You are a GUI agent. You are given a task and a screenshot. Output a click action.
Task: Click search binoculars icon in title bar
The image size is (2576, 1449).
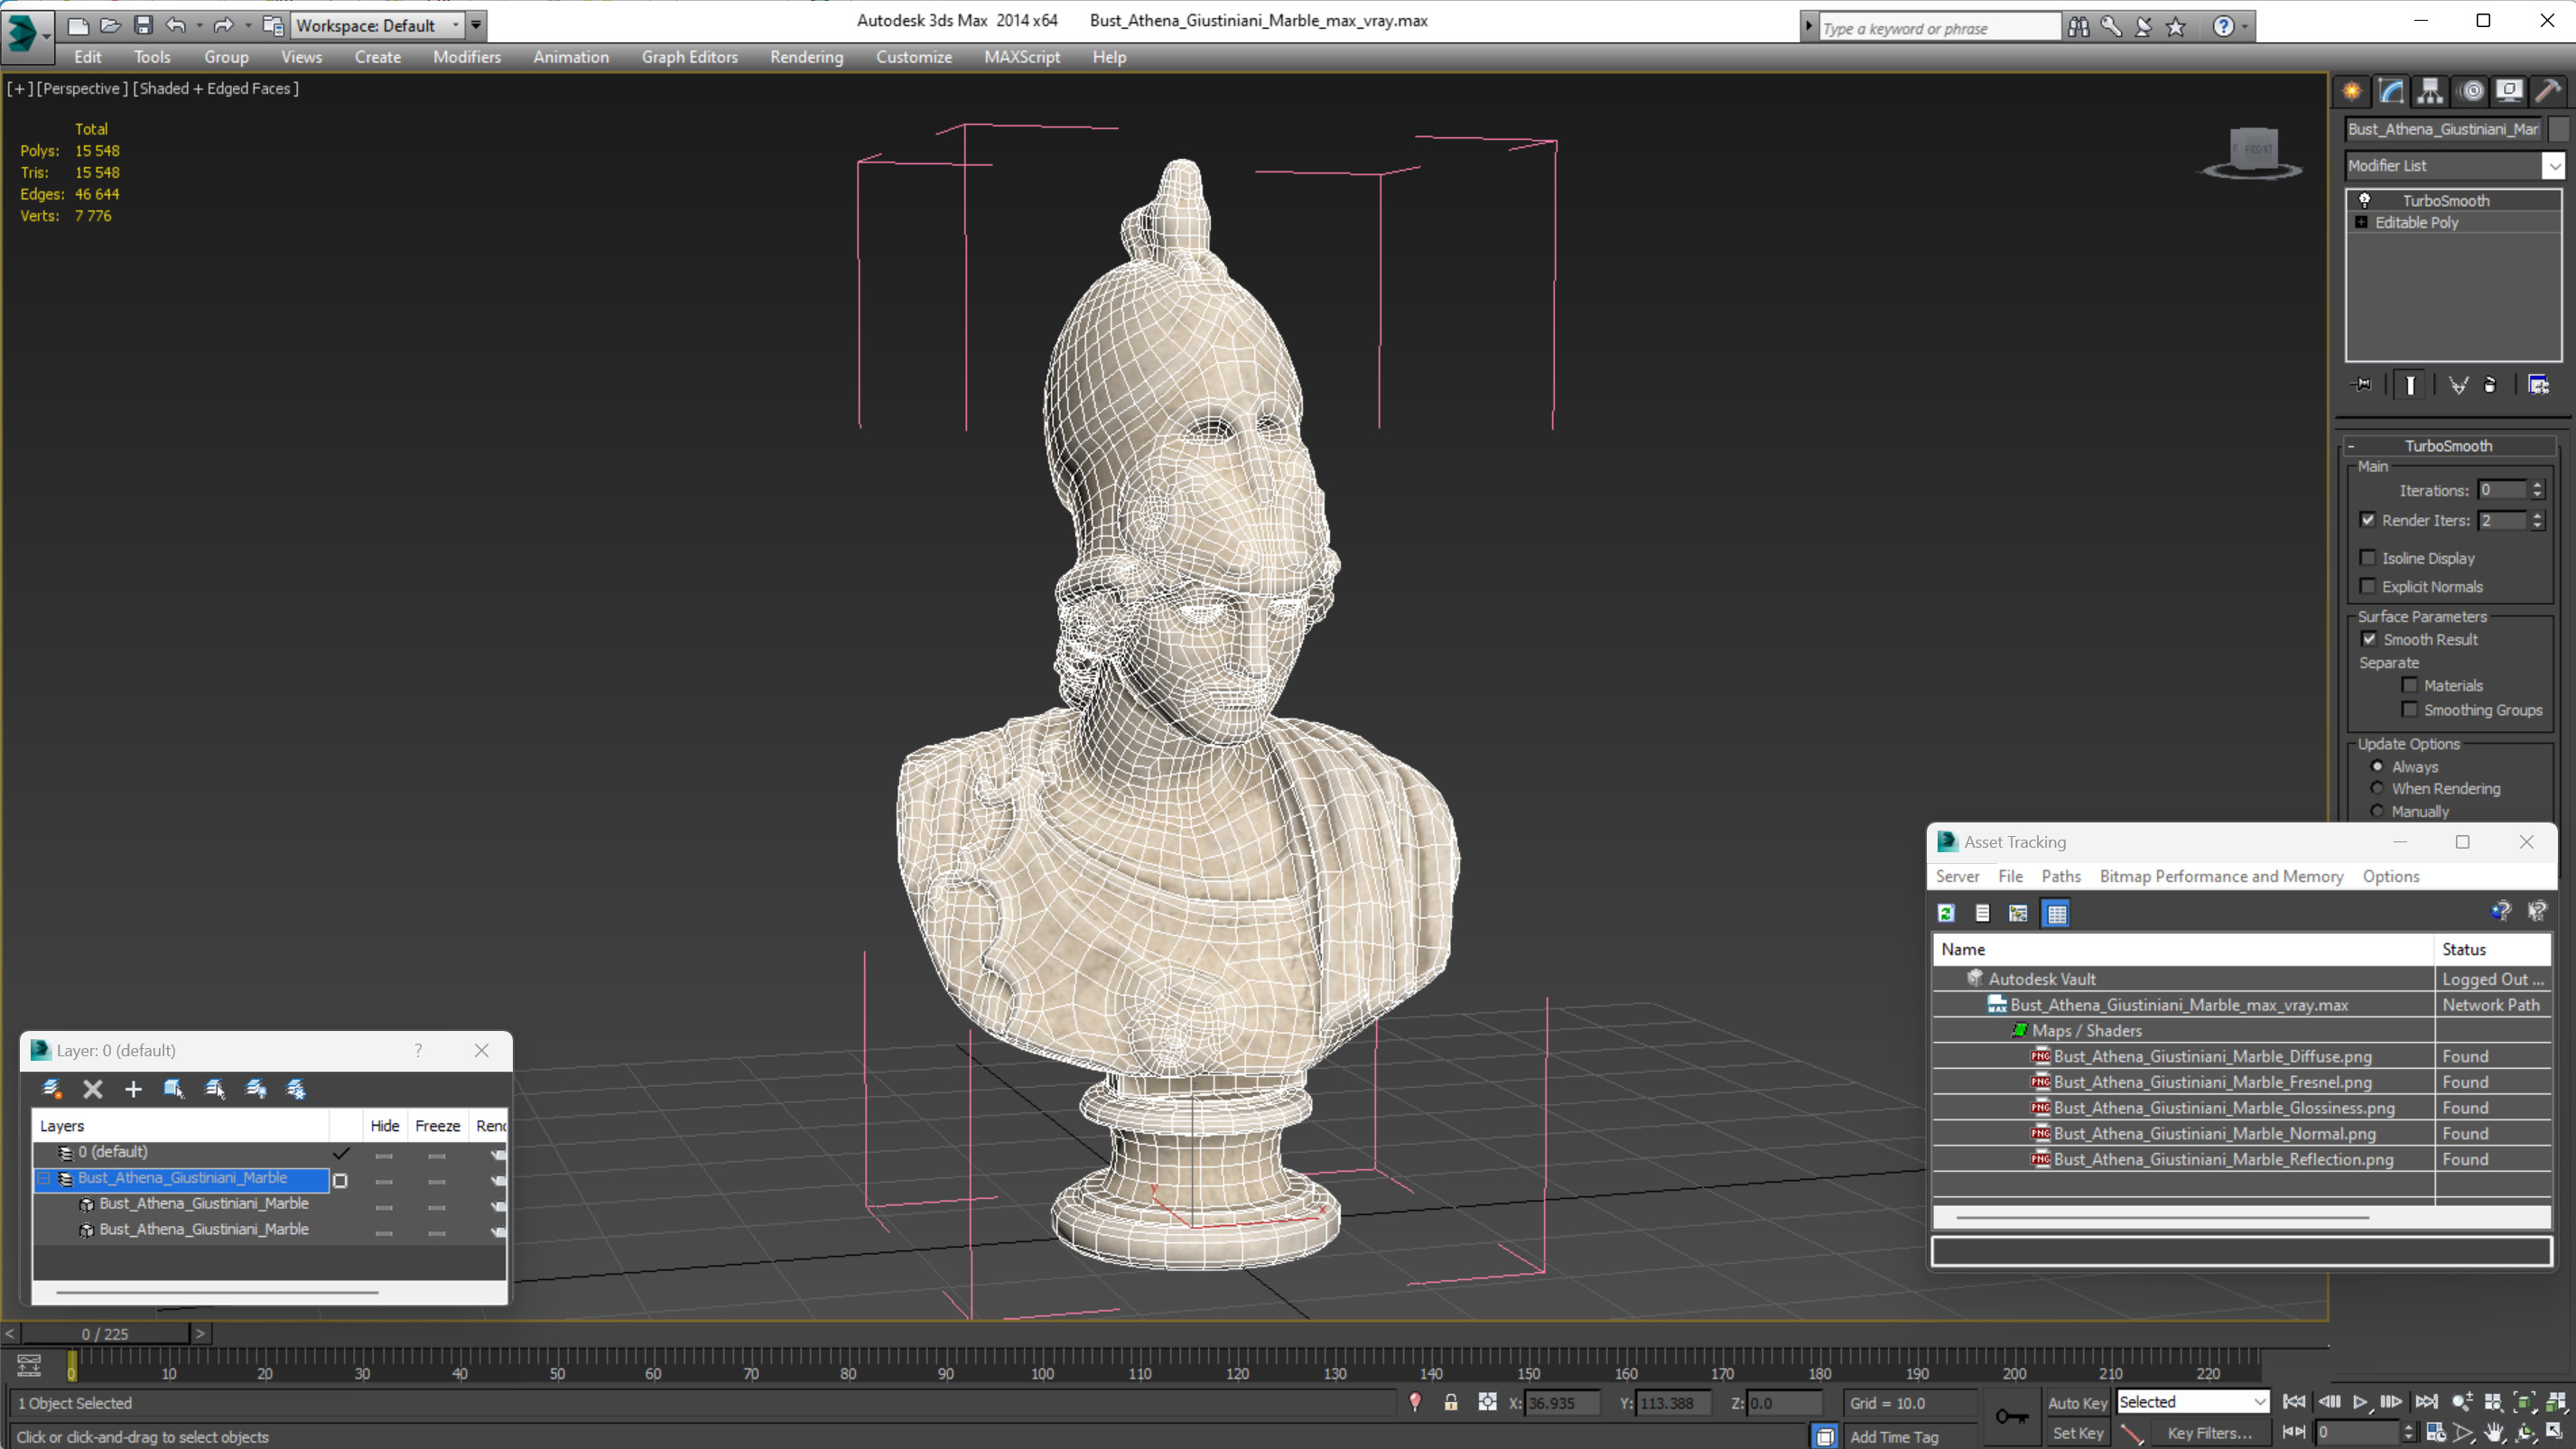click(x=2078, y=27)
